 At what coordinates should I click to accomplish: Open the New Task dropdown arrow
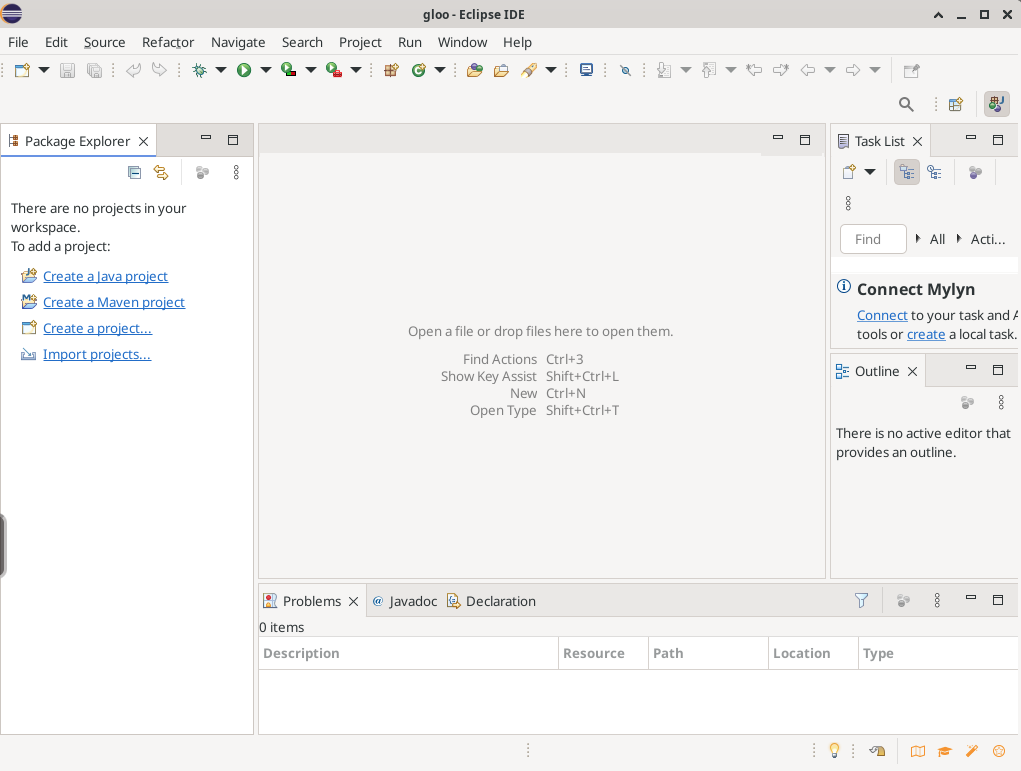870,172
